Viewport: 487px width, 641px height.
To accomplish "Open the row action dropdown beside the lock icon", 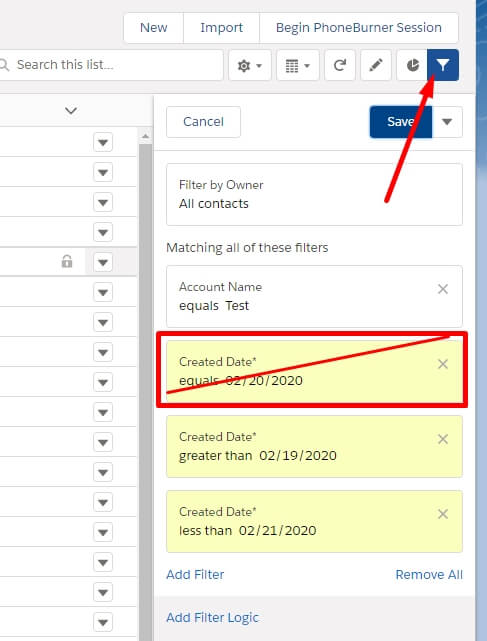I will (103, 262).
